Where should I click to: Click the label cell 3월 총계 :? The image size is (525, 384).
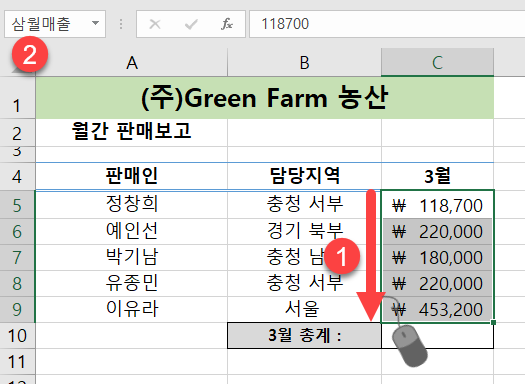(x=304, y=336)
